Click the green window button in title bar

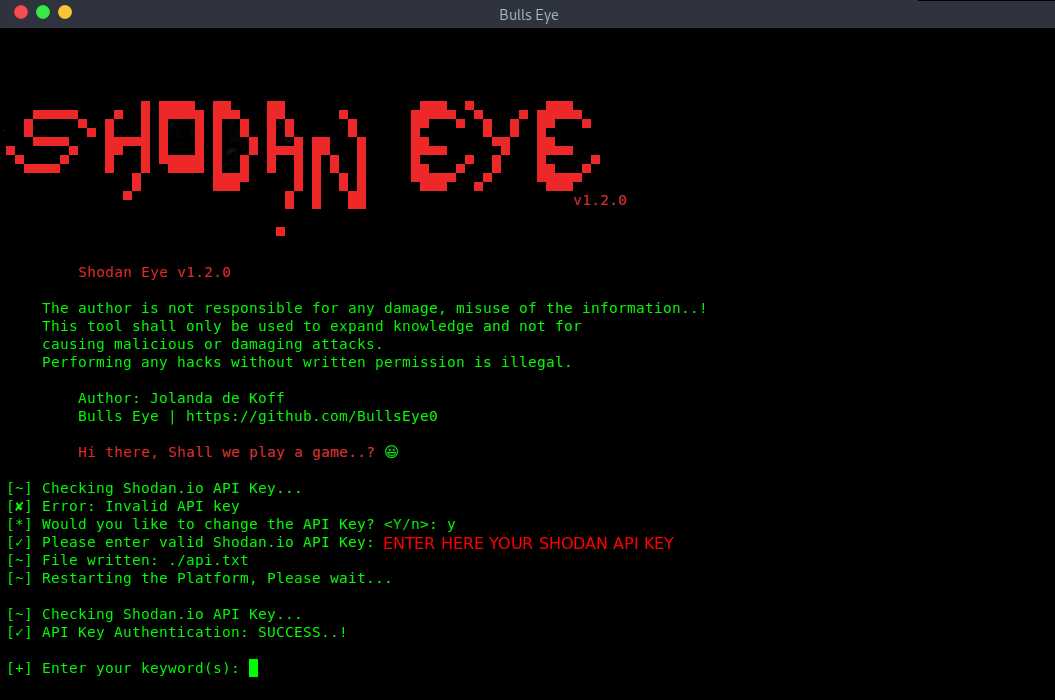pyautogui.click(x=43, y=12)
